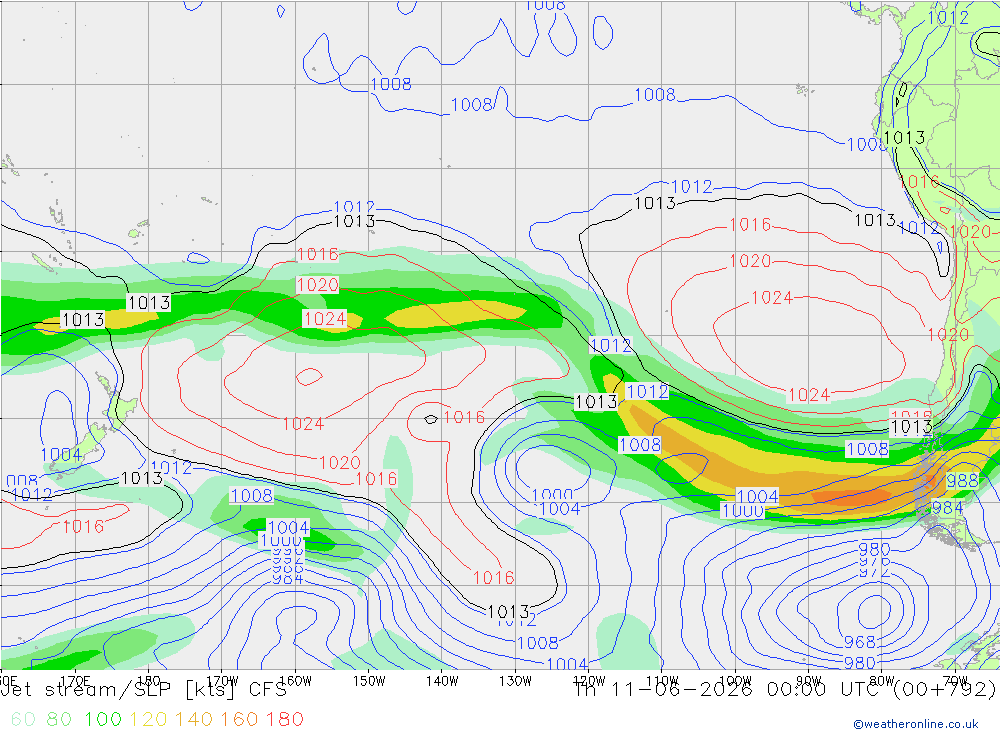Open the weatheronline.co.uk copyright link
The height and width of the screenshot is (733, 1000).
(916, 724)
